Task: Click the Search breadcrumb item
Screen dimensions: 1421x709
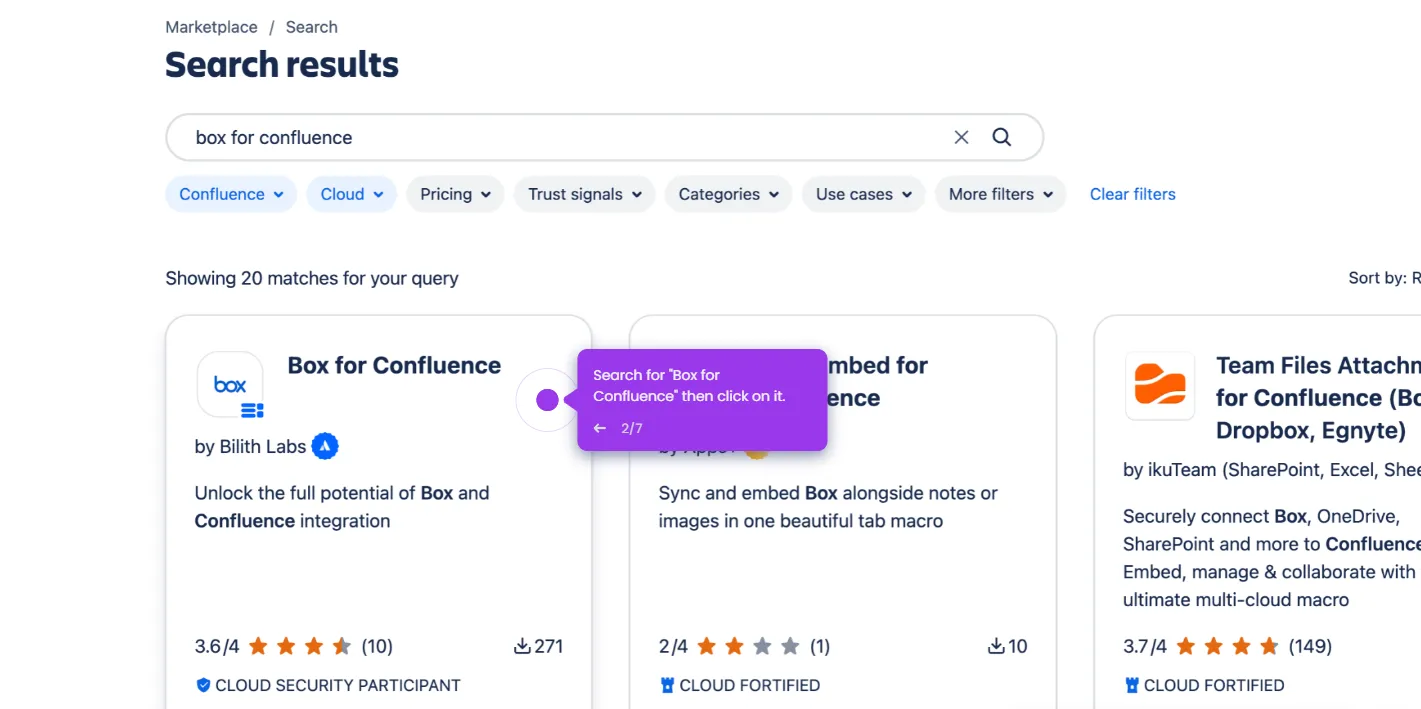Action: point(312,27)
